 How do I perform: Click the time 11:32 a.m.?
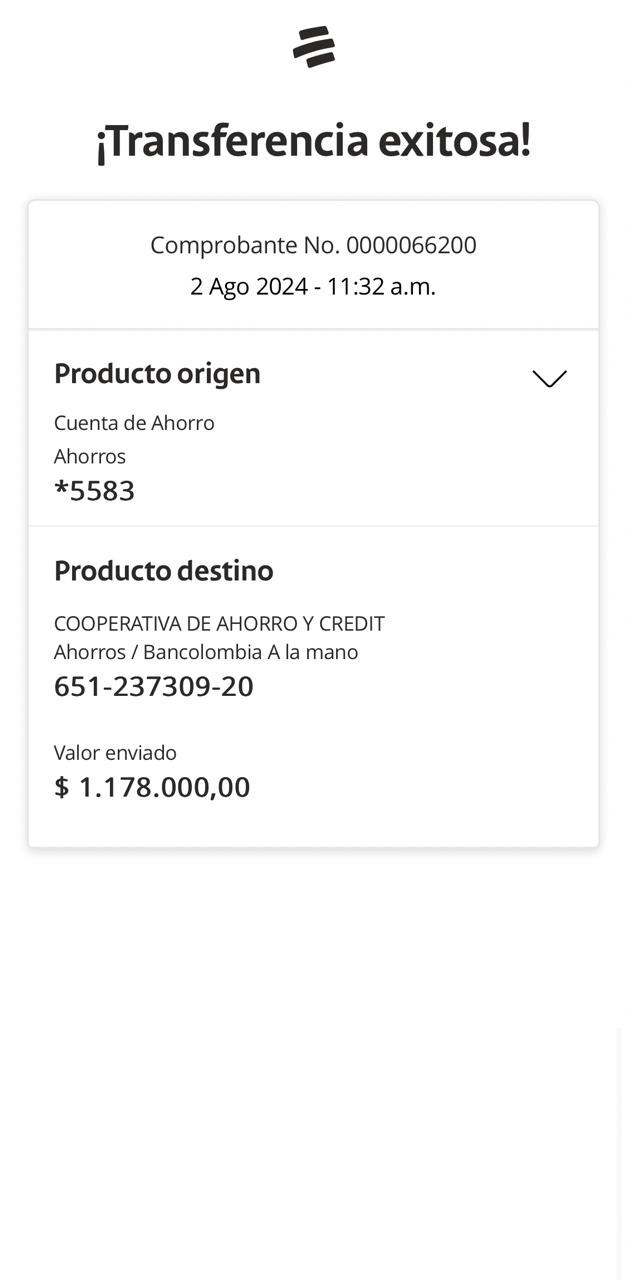coord(381,287)
